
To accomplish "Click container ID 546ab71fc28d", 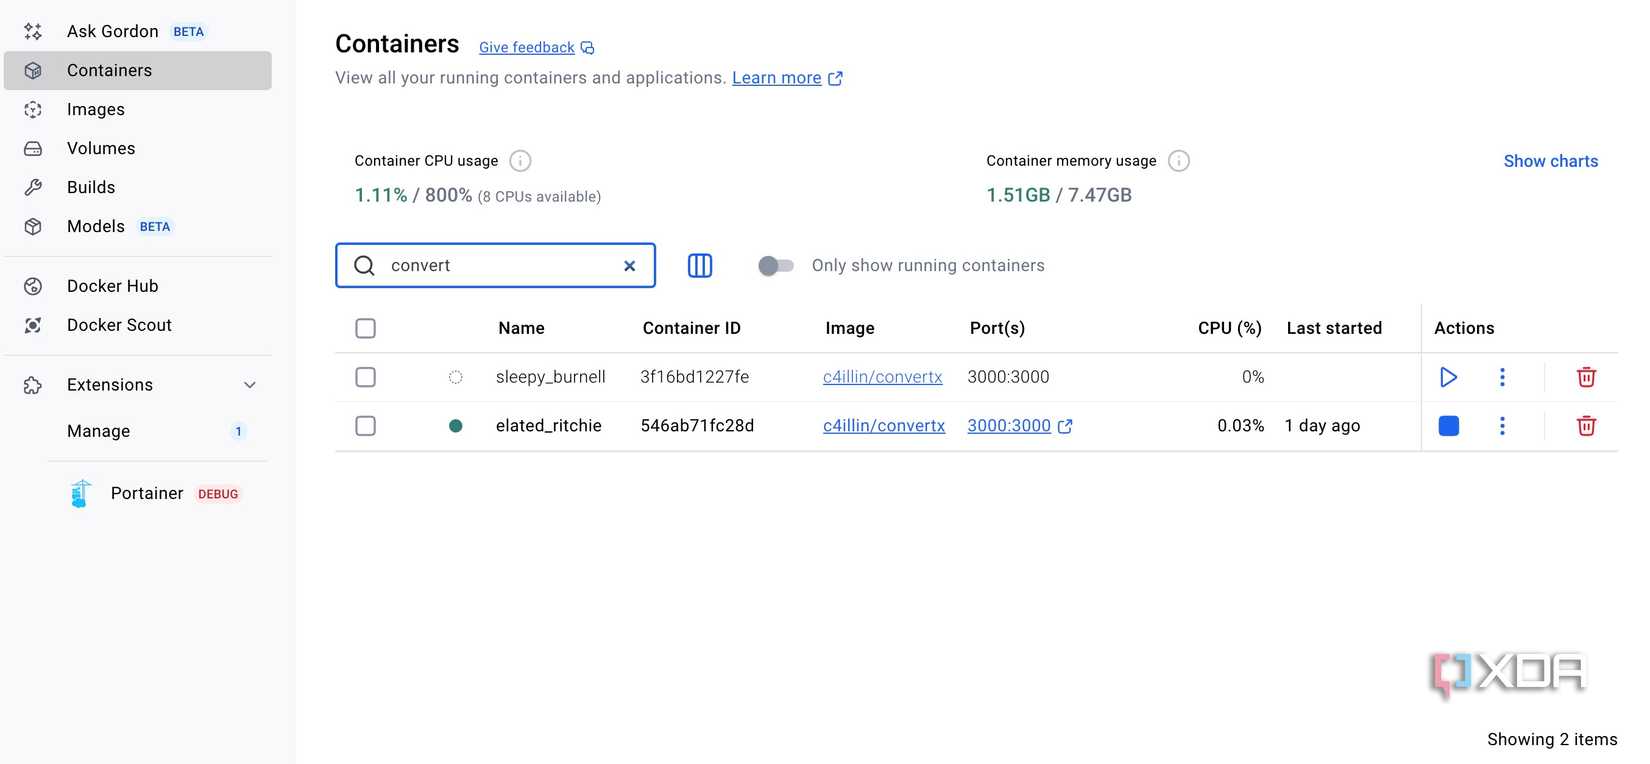I will click(x=697, y=426).
